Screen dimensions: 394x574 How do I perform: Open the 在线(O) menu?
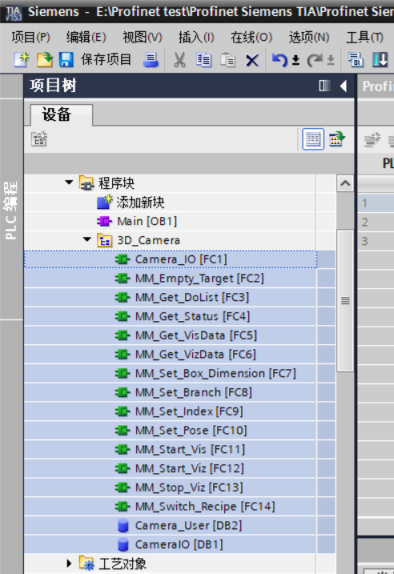pos(252,37)
